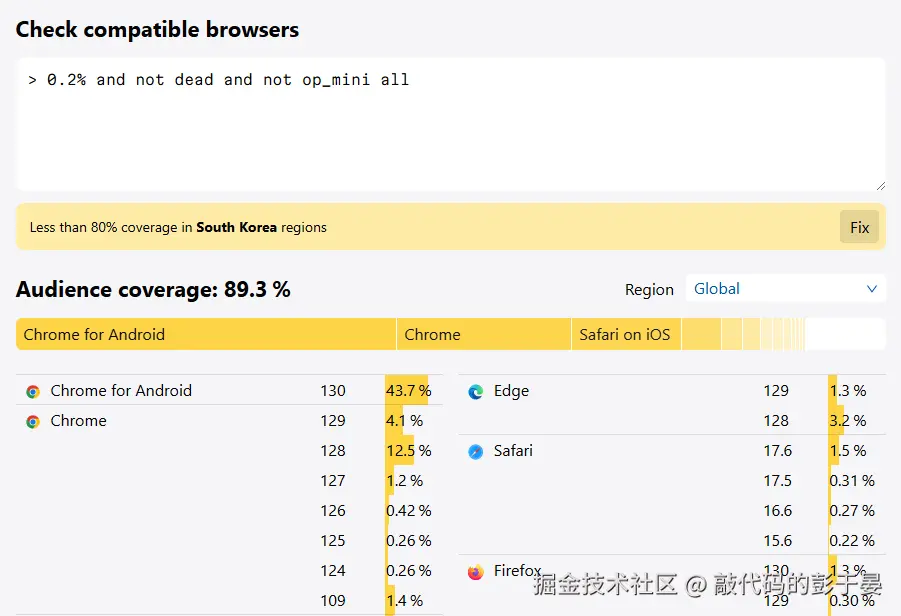Click Chrome version 109 cell
This screenshot has width=901, height=616.
[x=333, y=600]
